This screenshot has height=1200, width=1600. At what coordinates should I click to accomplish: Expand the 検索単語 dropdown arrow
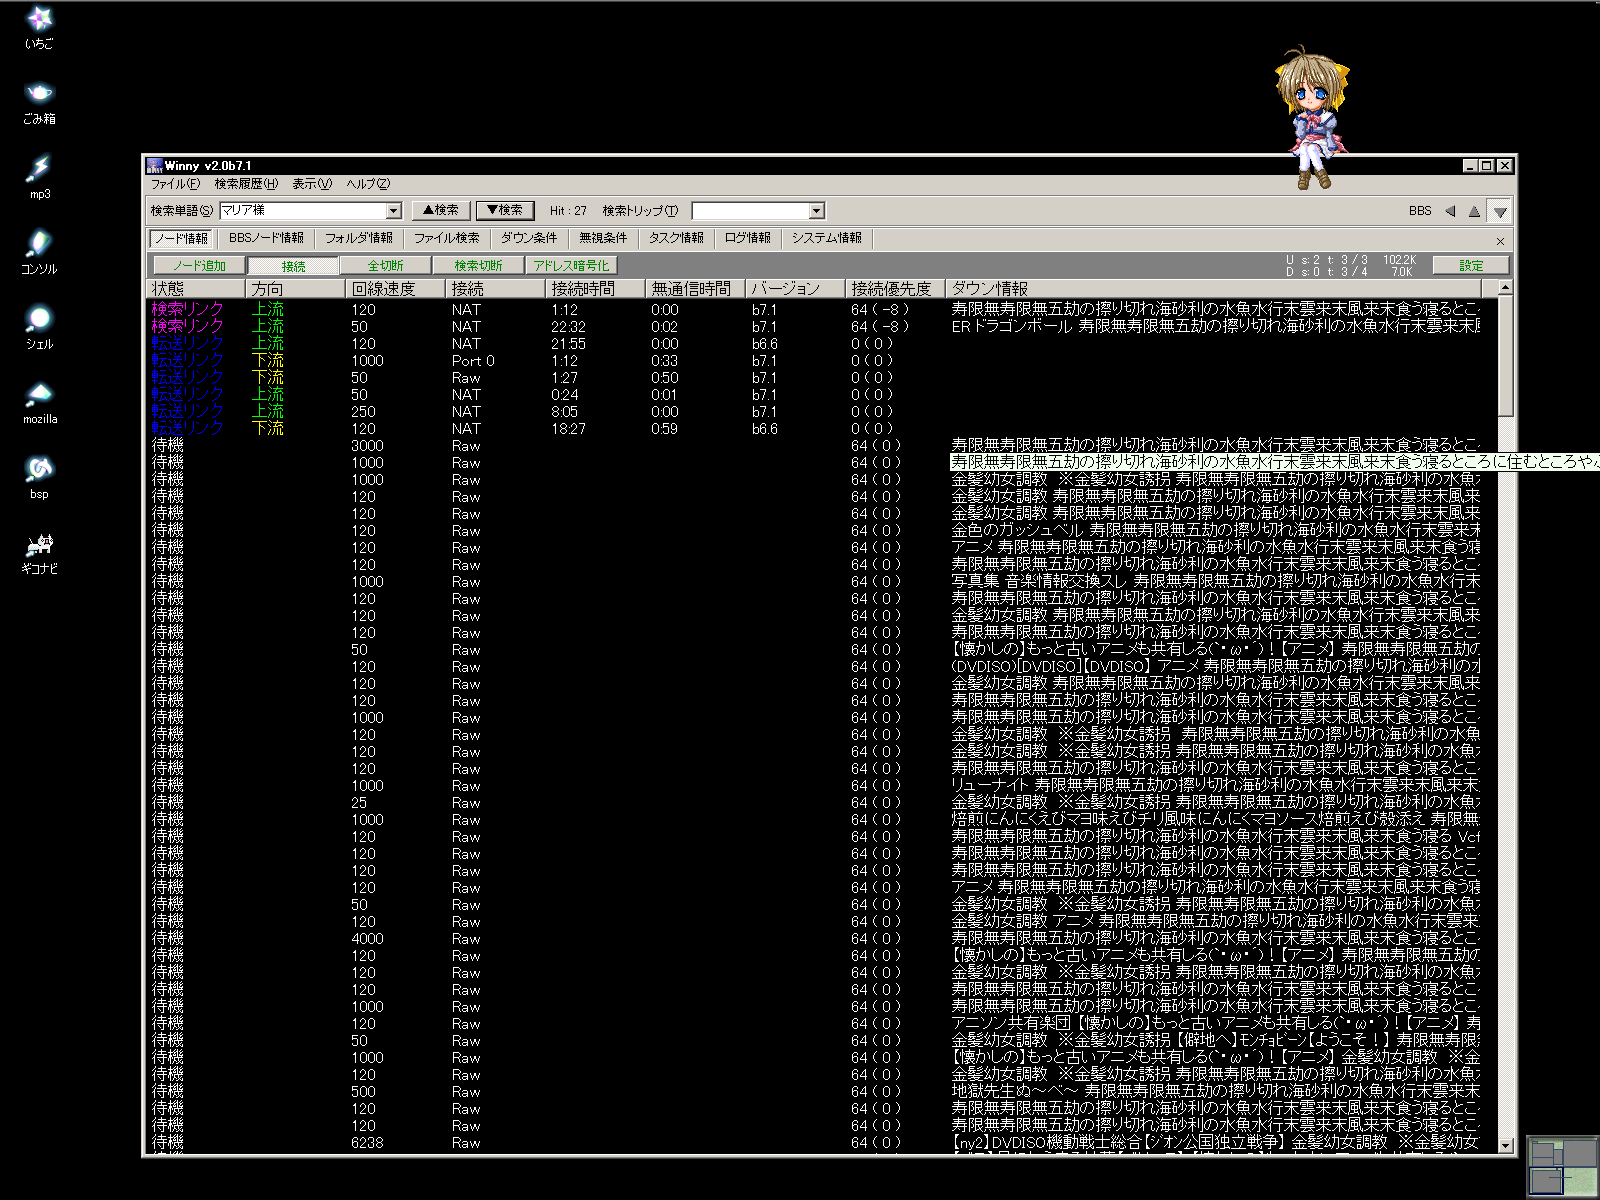coord(393,211)
